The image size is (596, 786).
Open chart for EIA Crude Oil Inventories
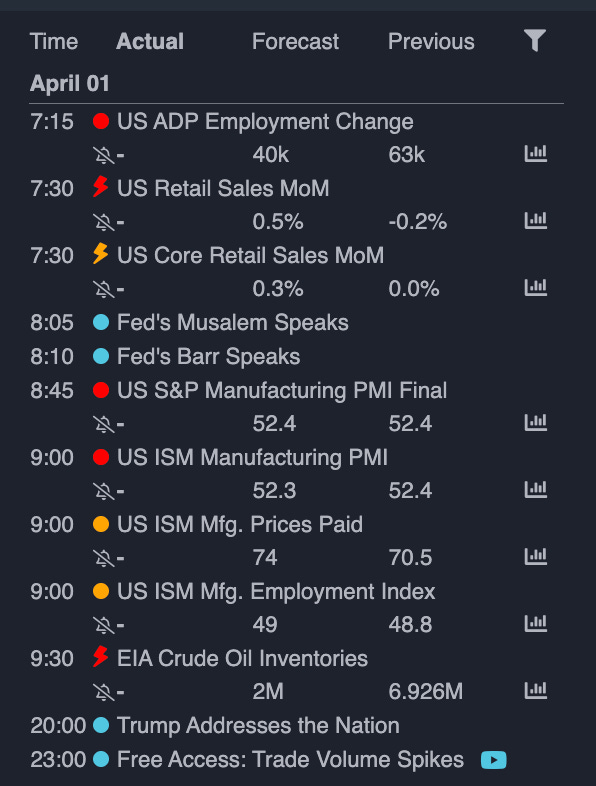535,691
